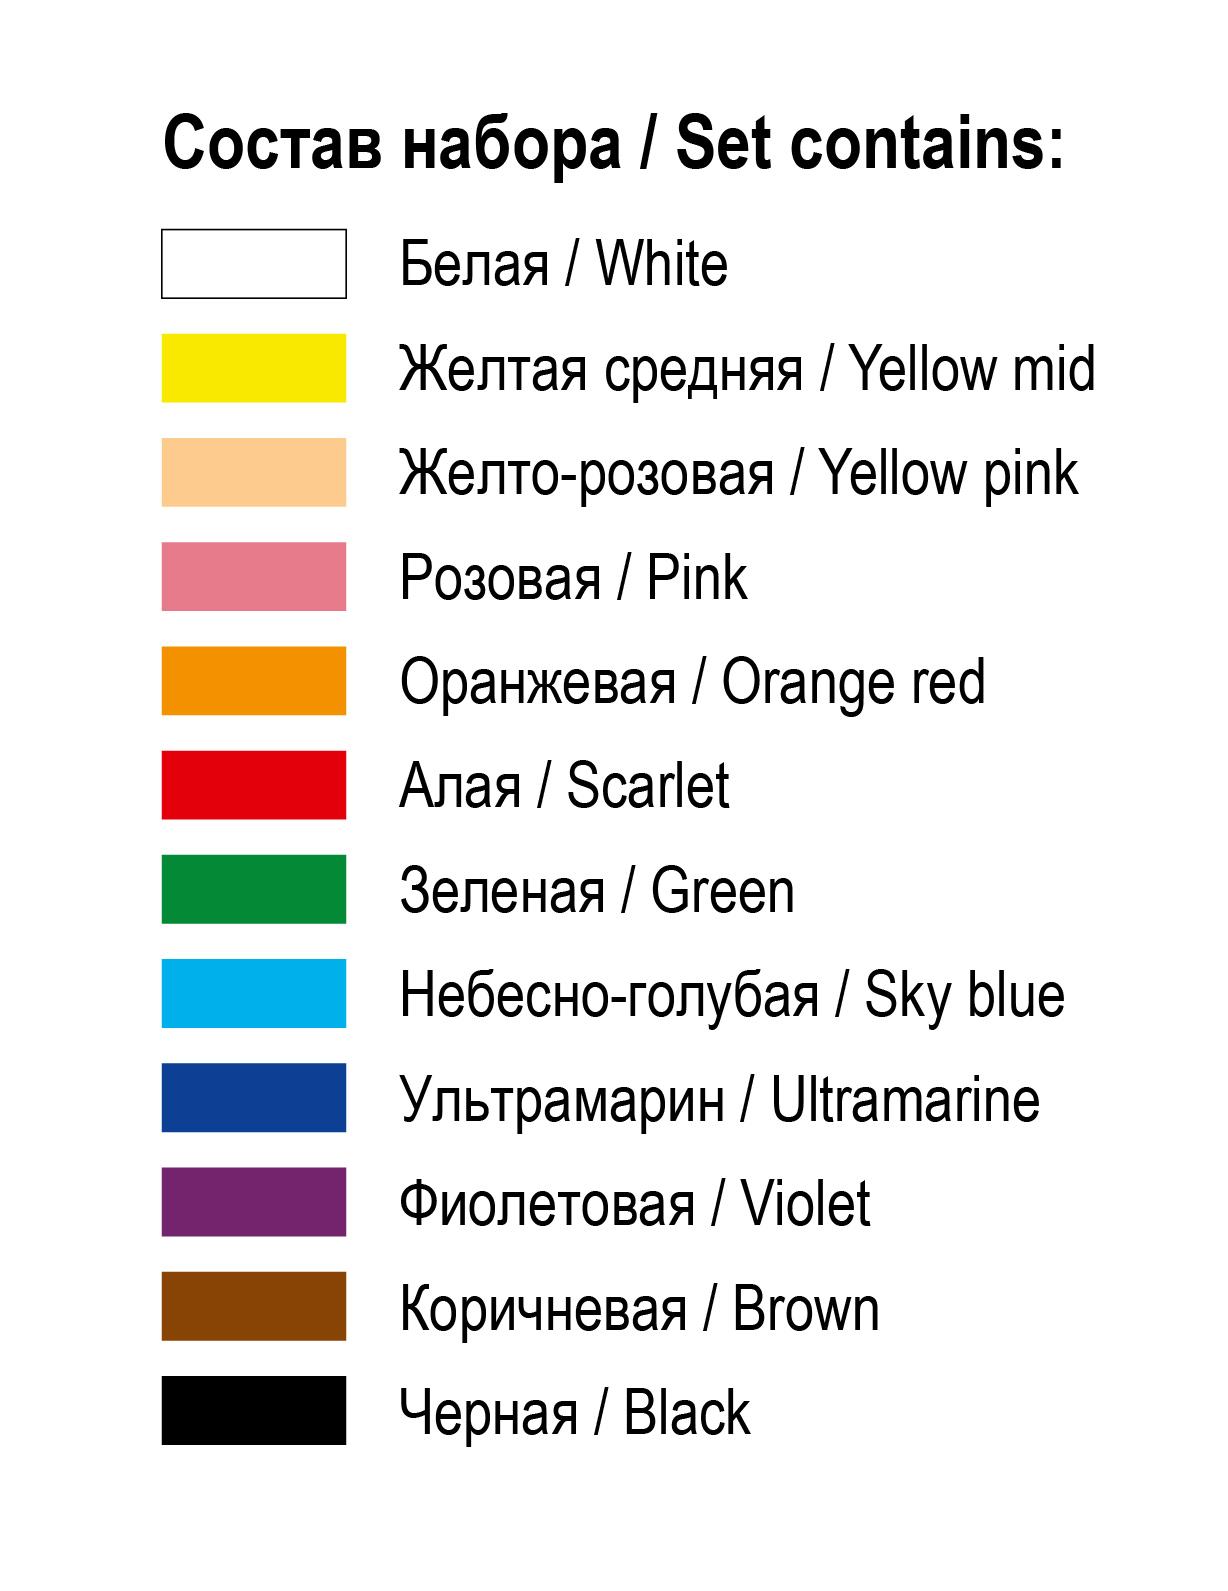Select the Brown color swatch
The width and height of the screenshot is (1228, 1591).
[x=254, y=1306]
